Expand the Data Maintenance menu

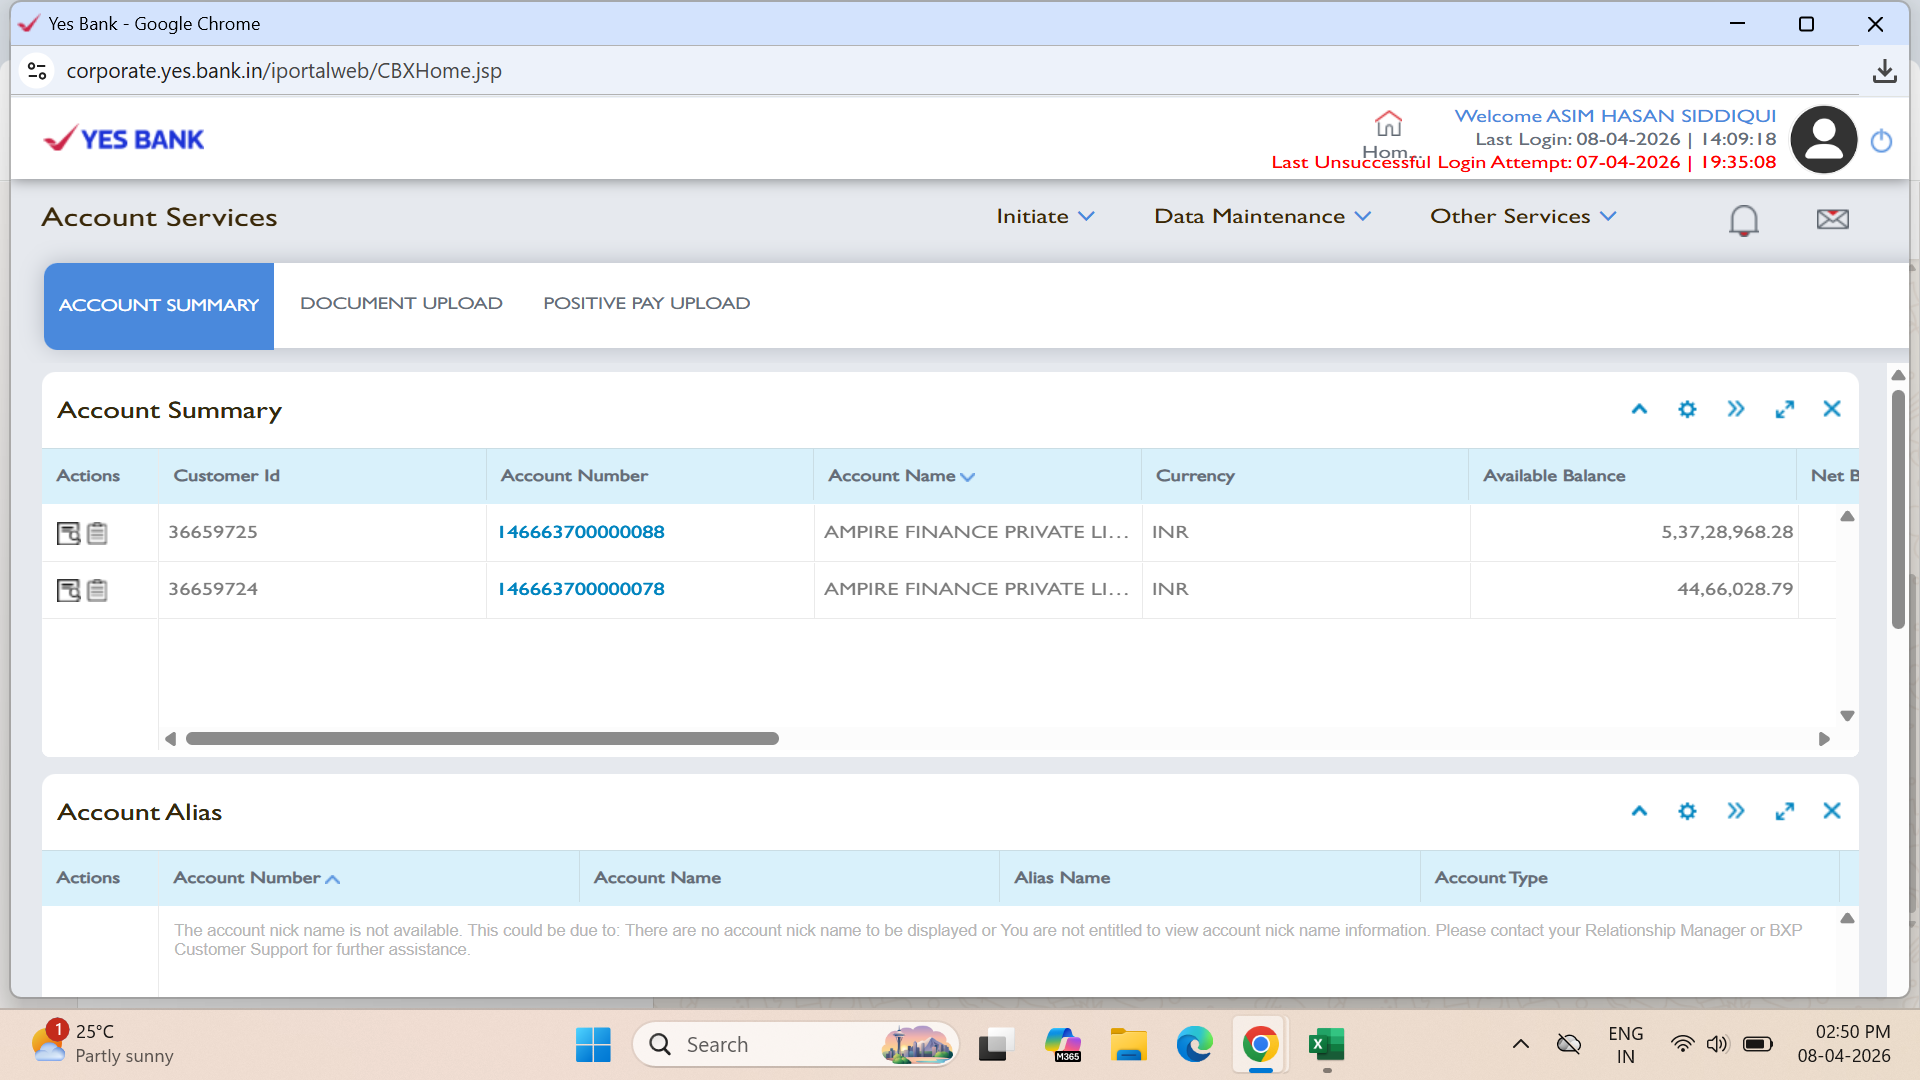[1262, 216]
